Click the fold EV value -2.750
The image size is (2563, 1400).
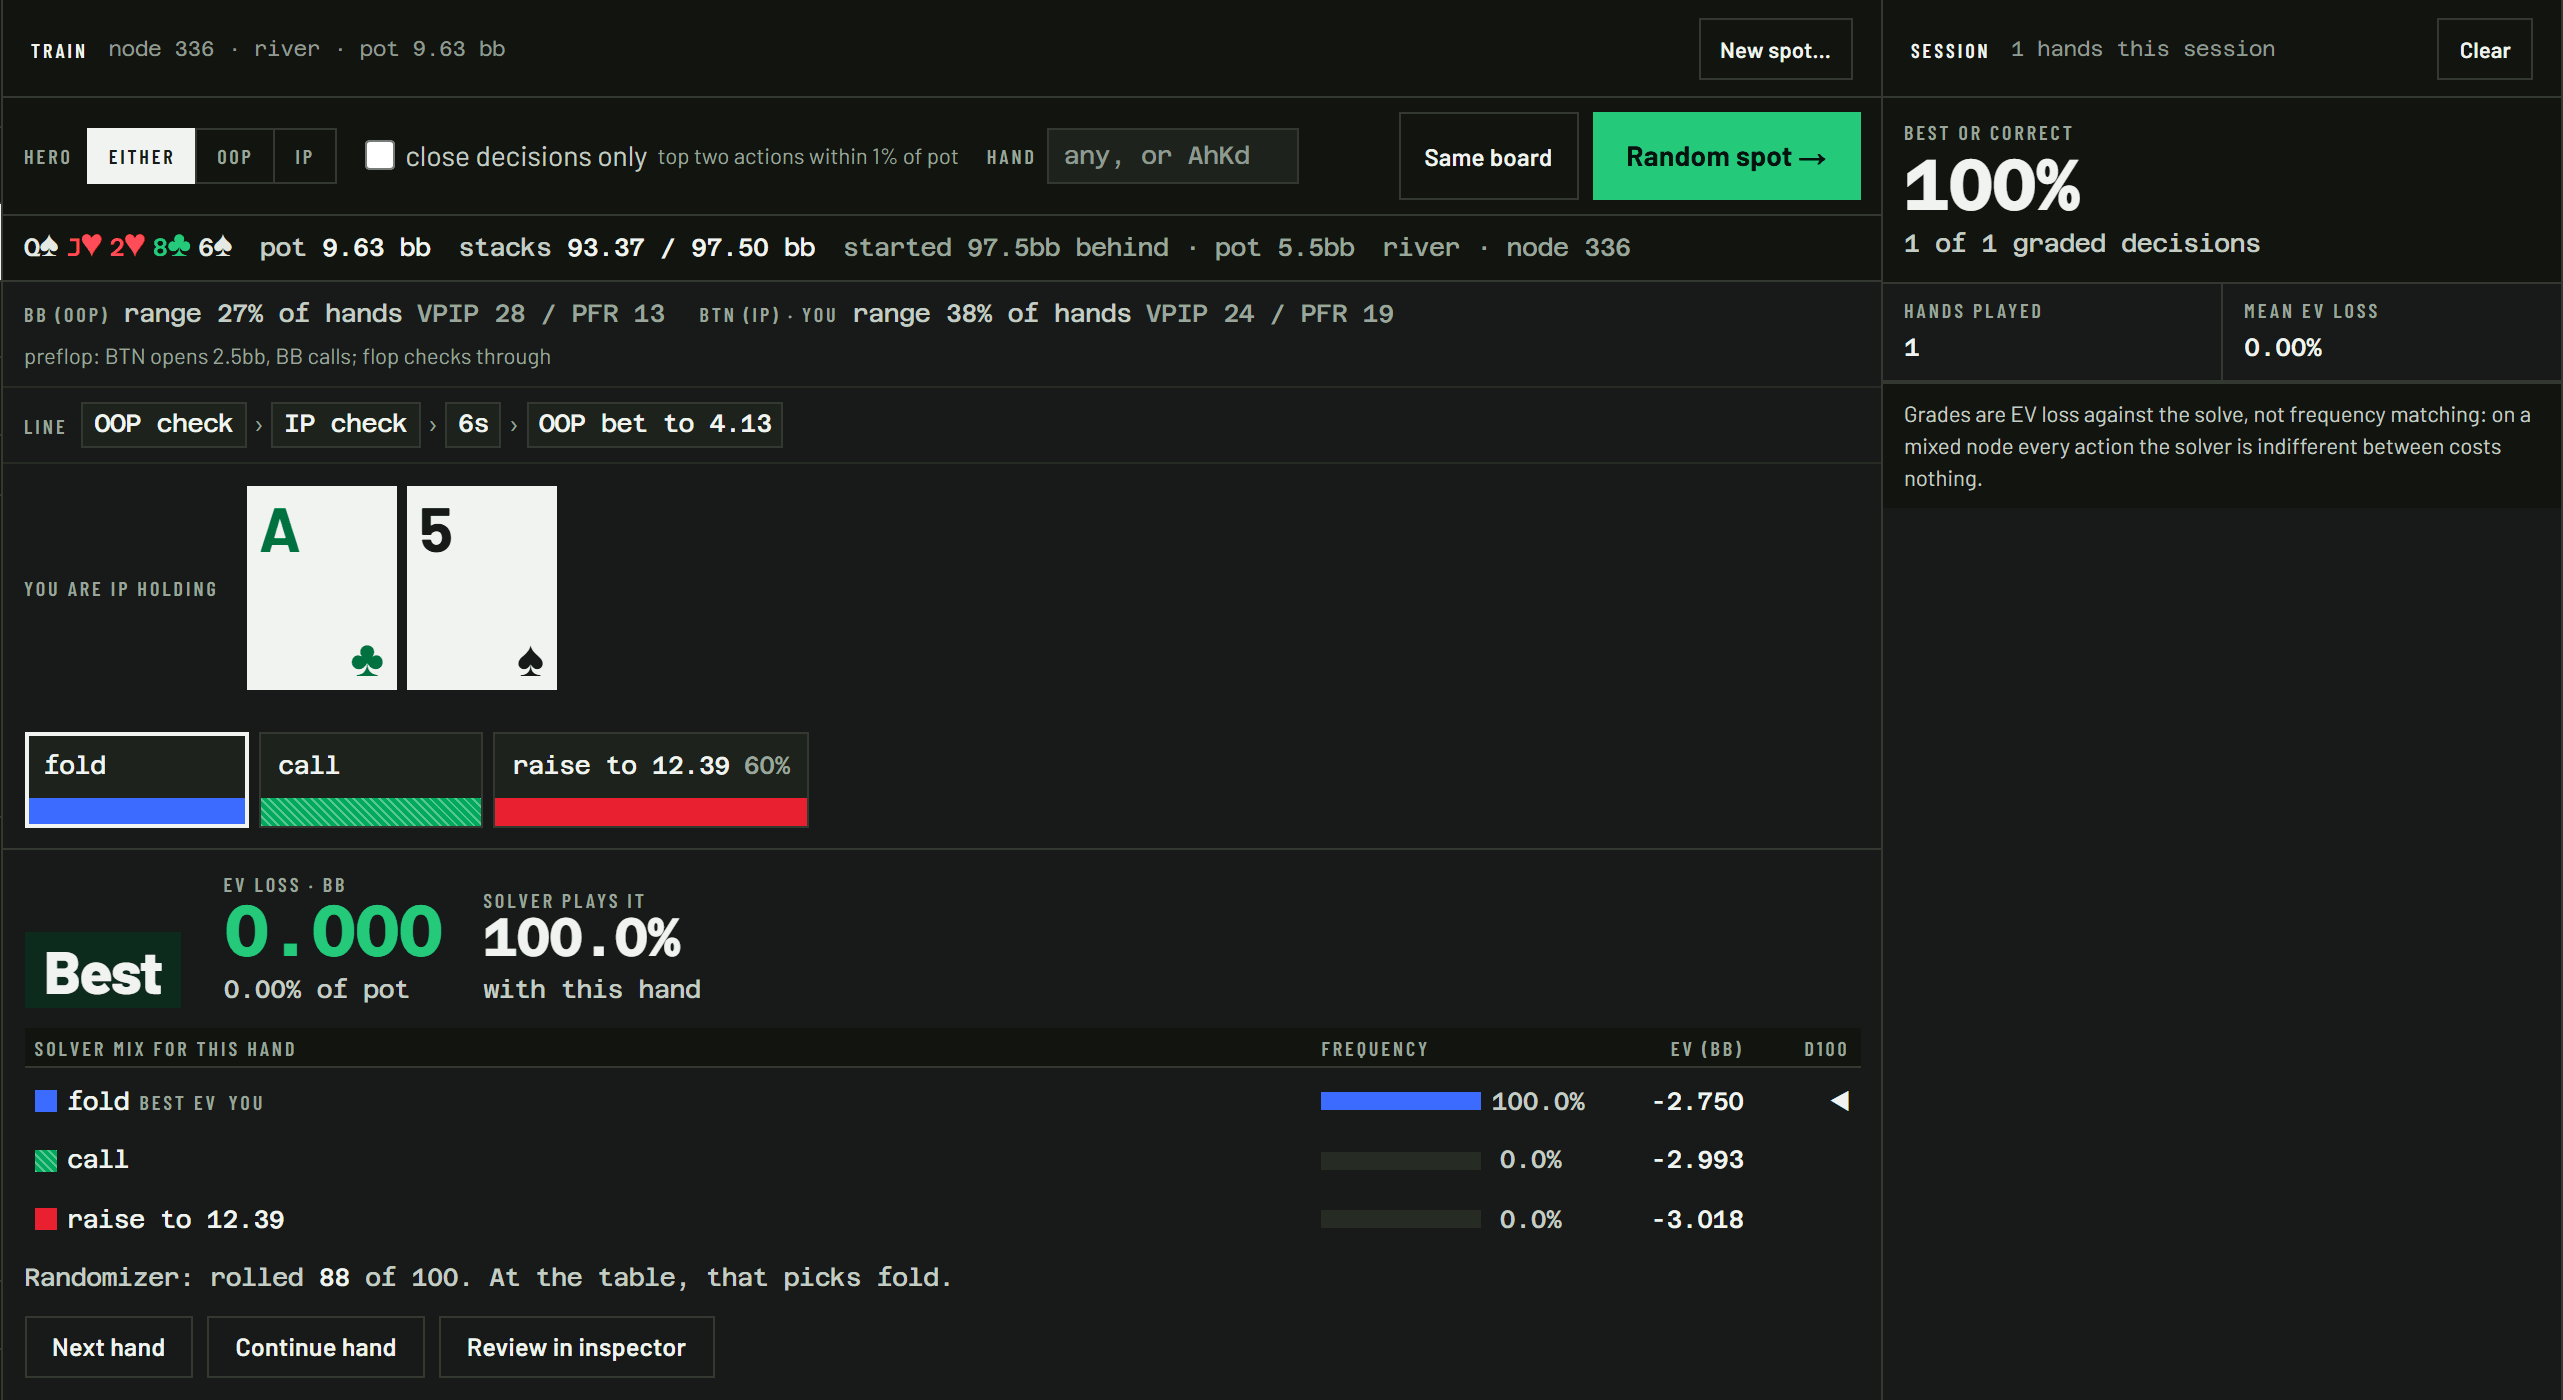pos(1697,1101)
